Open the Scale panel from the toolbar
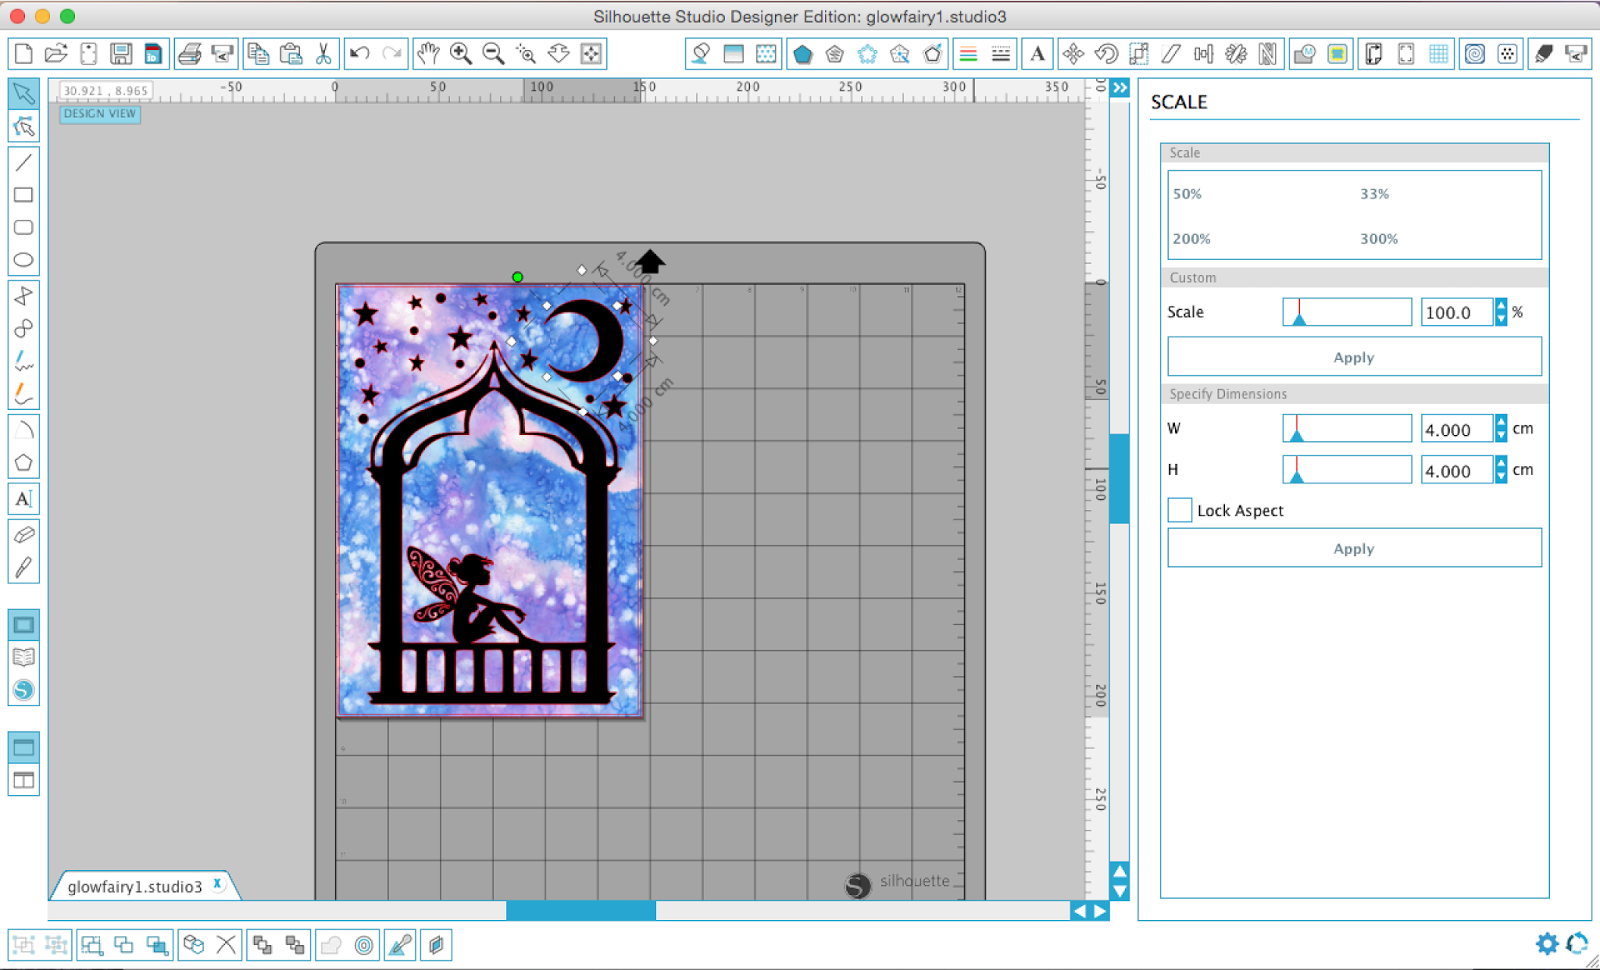 [1139, 54]
